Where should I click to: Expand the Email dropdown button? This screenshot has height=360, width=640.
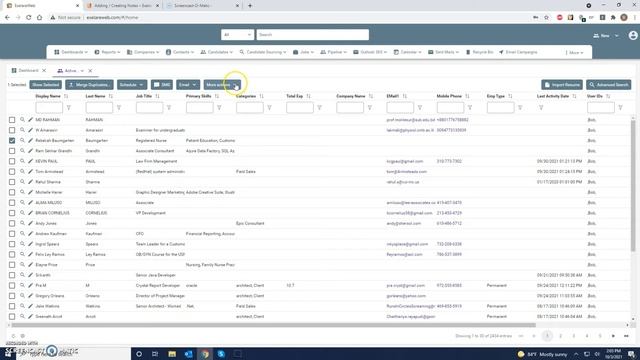(x=188, y=85)
